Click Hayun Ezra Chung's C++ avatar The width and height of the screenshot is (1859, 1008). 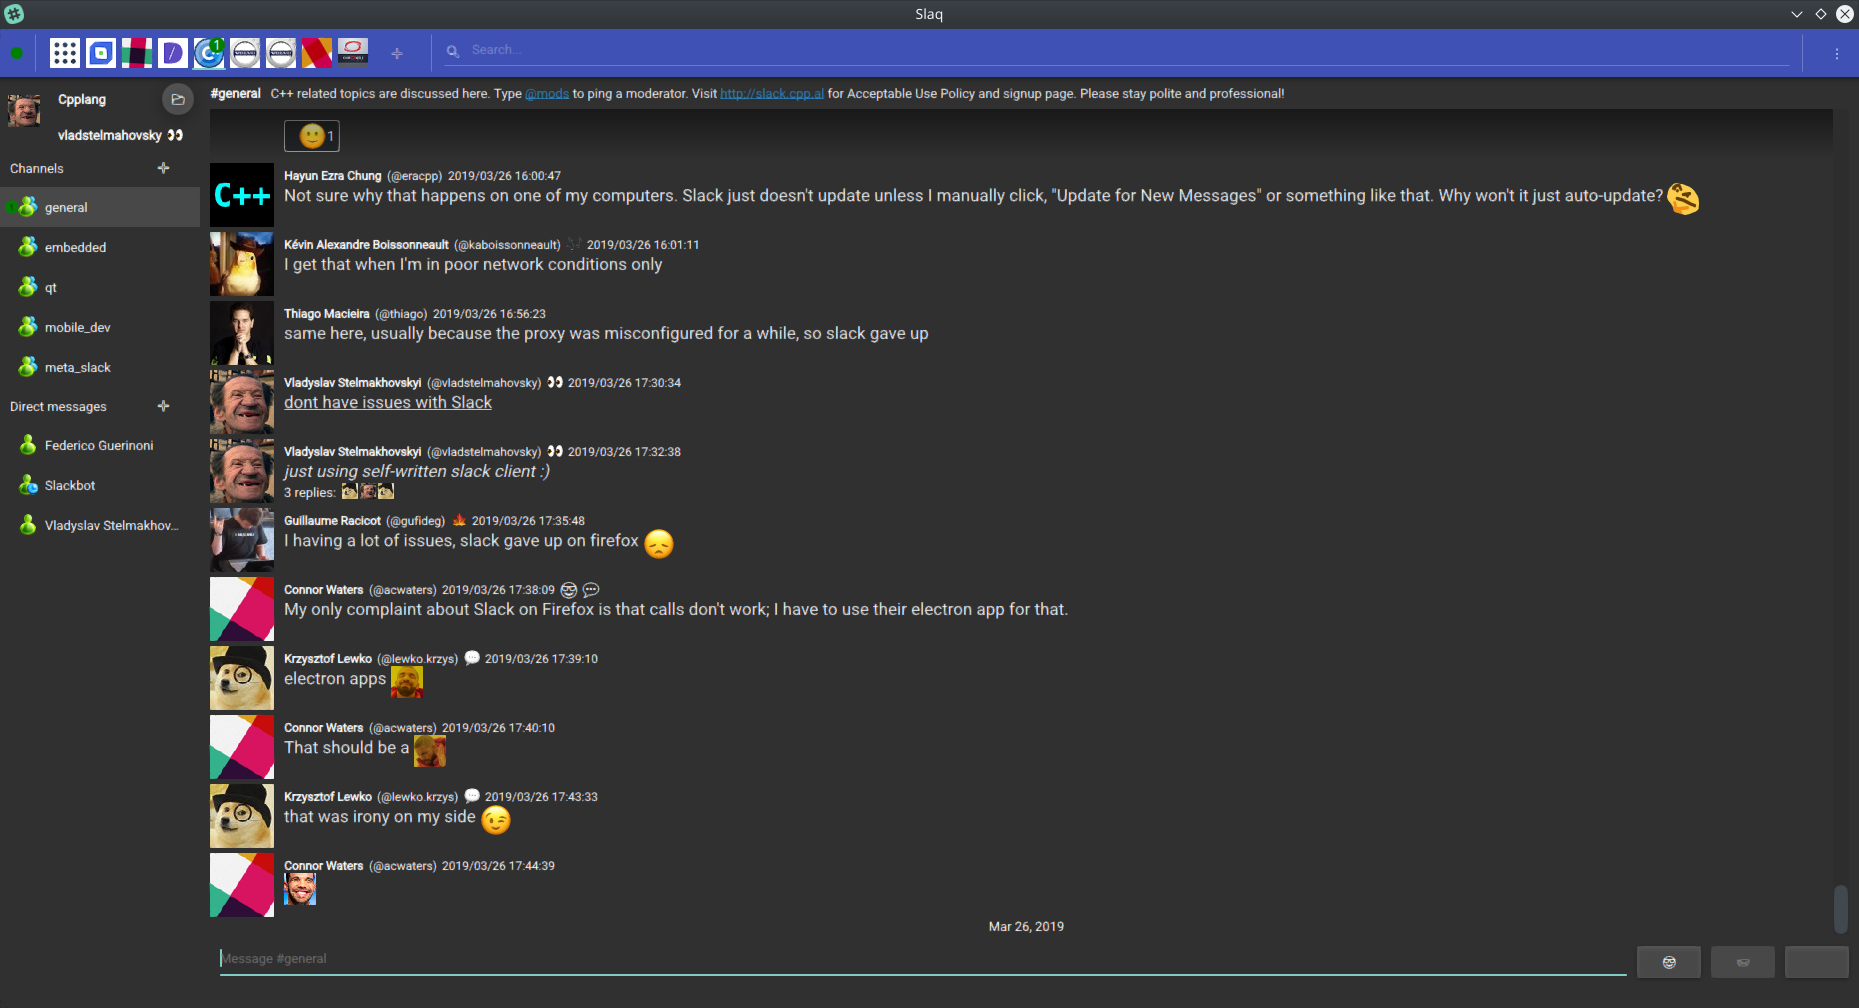tap(242, 195)
